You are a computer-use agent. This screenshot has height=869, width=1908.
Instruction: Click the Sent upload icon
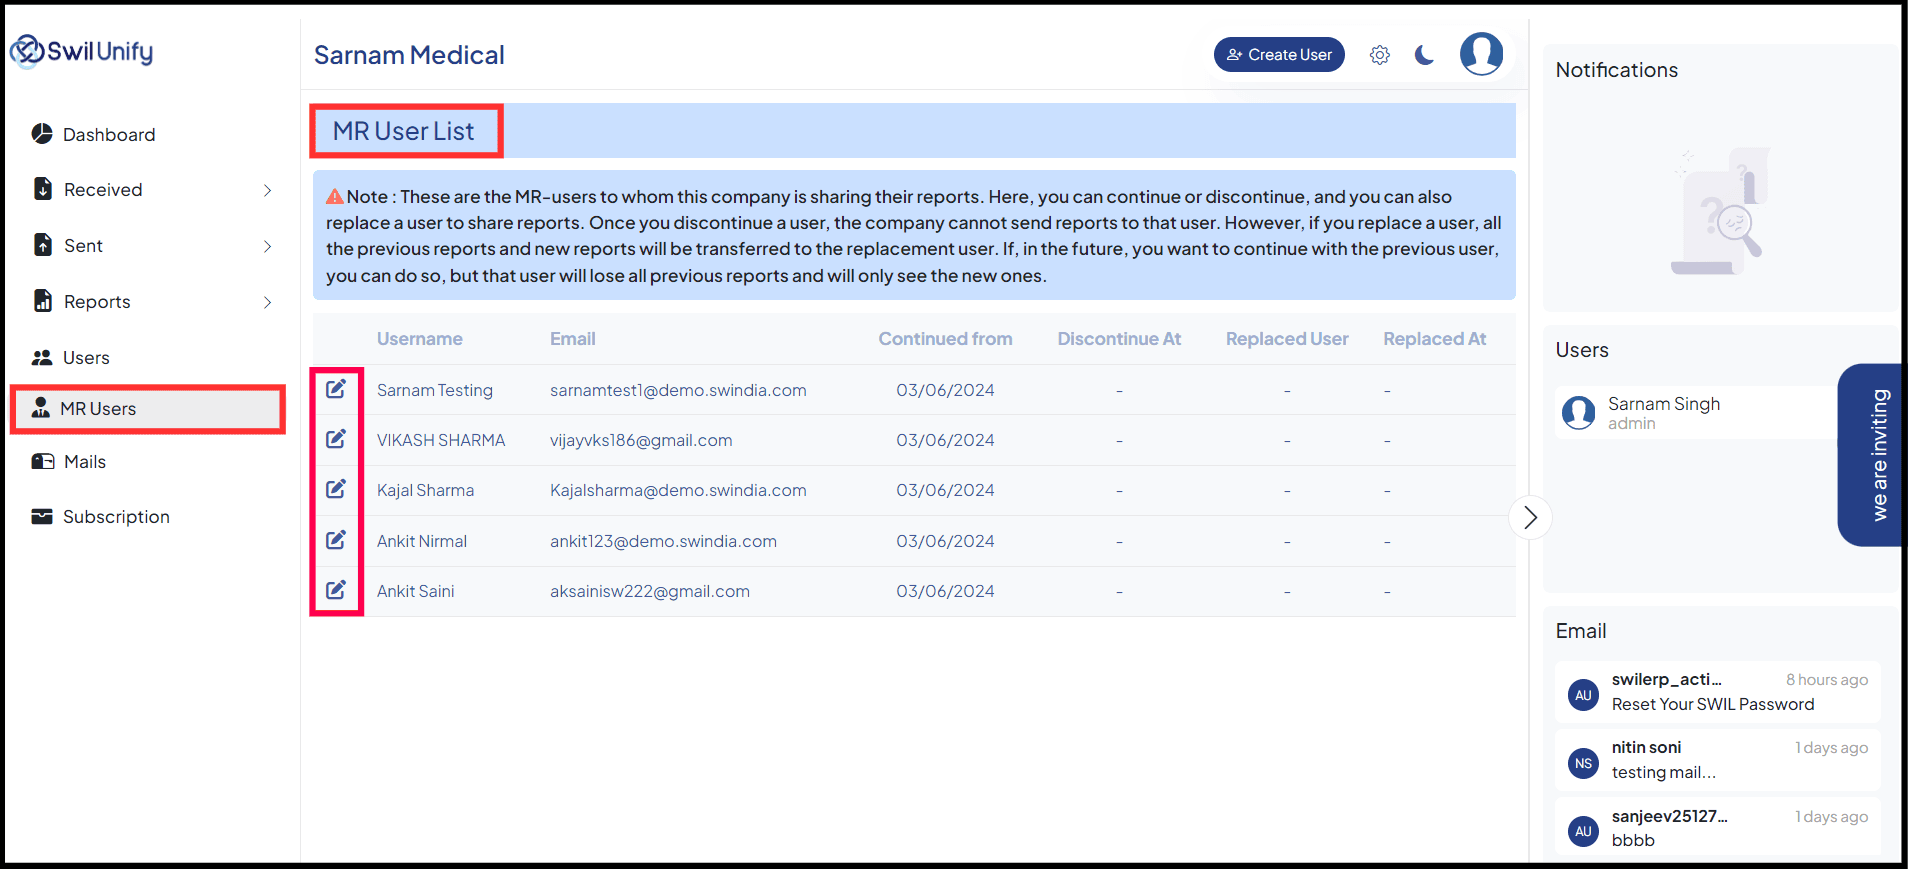pos(43,245)
